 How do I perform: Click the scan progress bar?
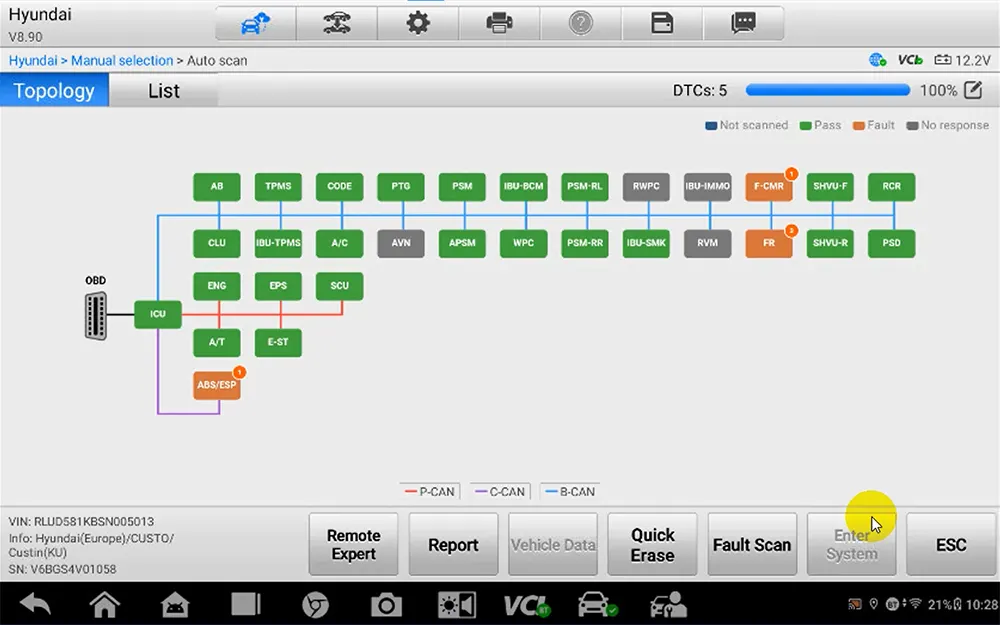(828, 90)
